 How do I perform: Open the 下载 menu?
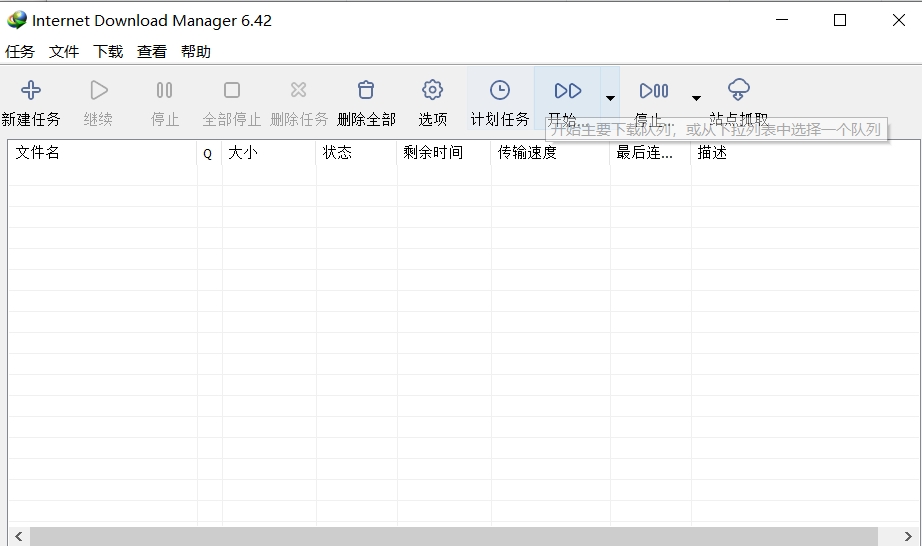[108, 52]
